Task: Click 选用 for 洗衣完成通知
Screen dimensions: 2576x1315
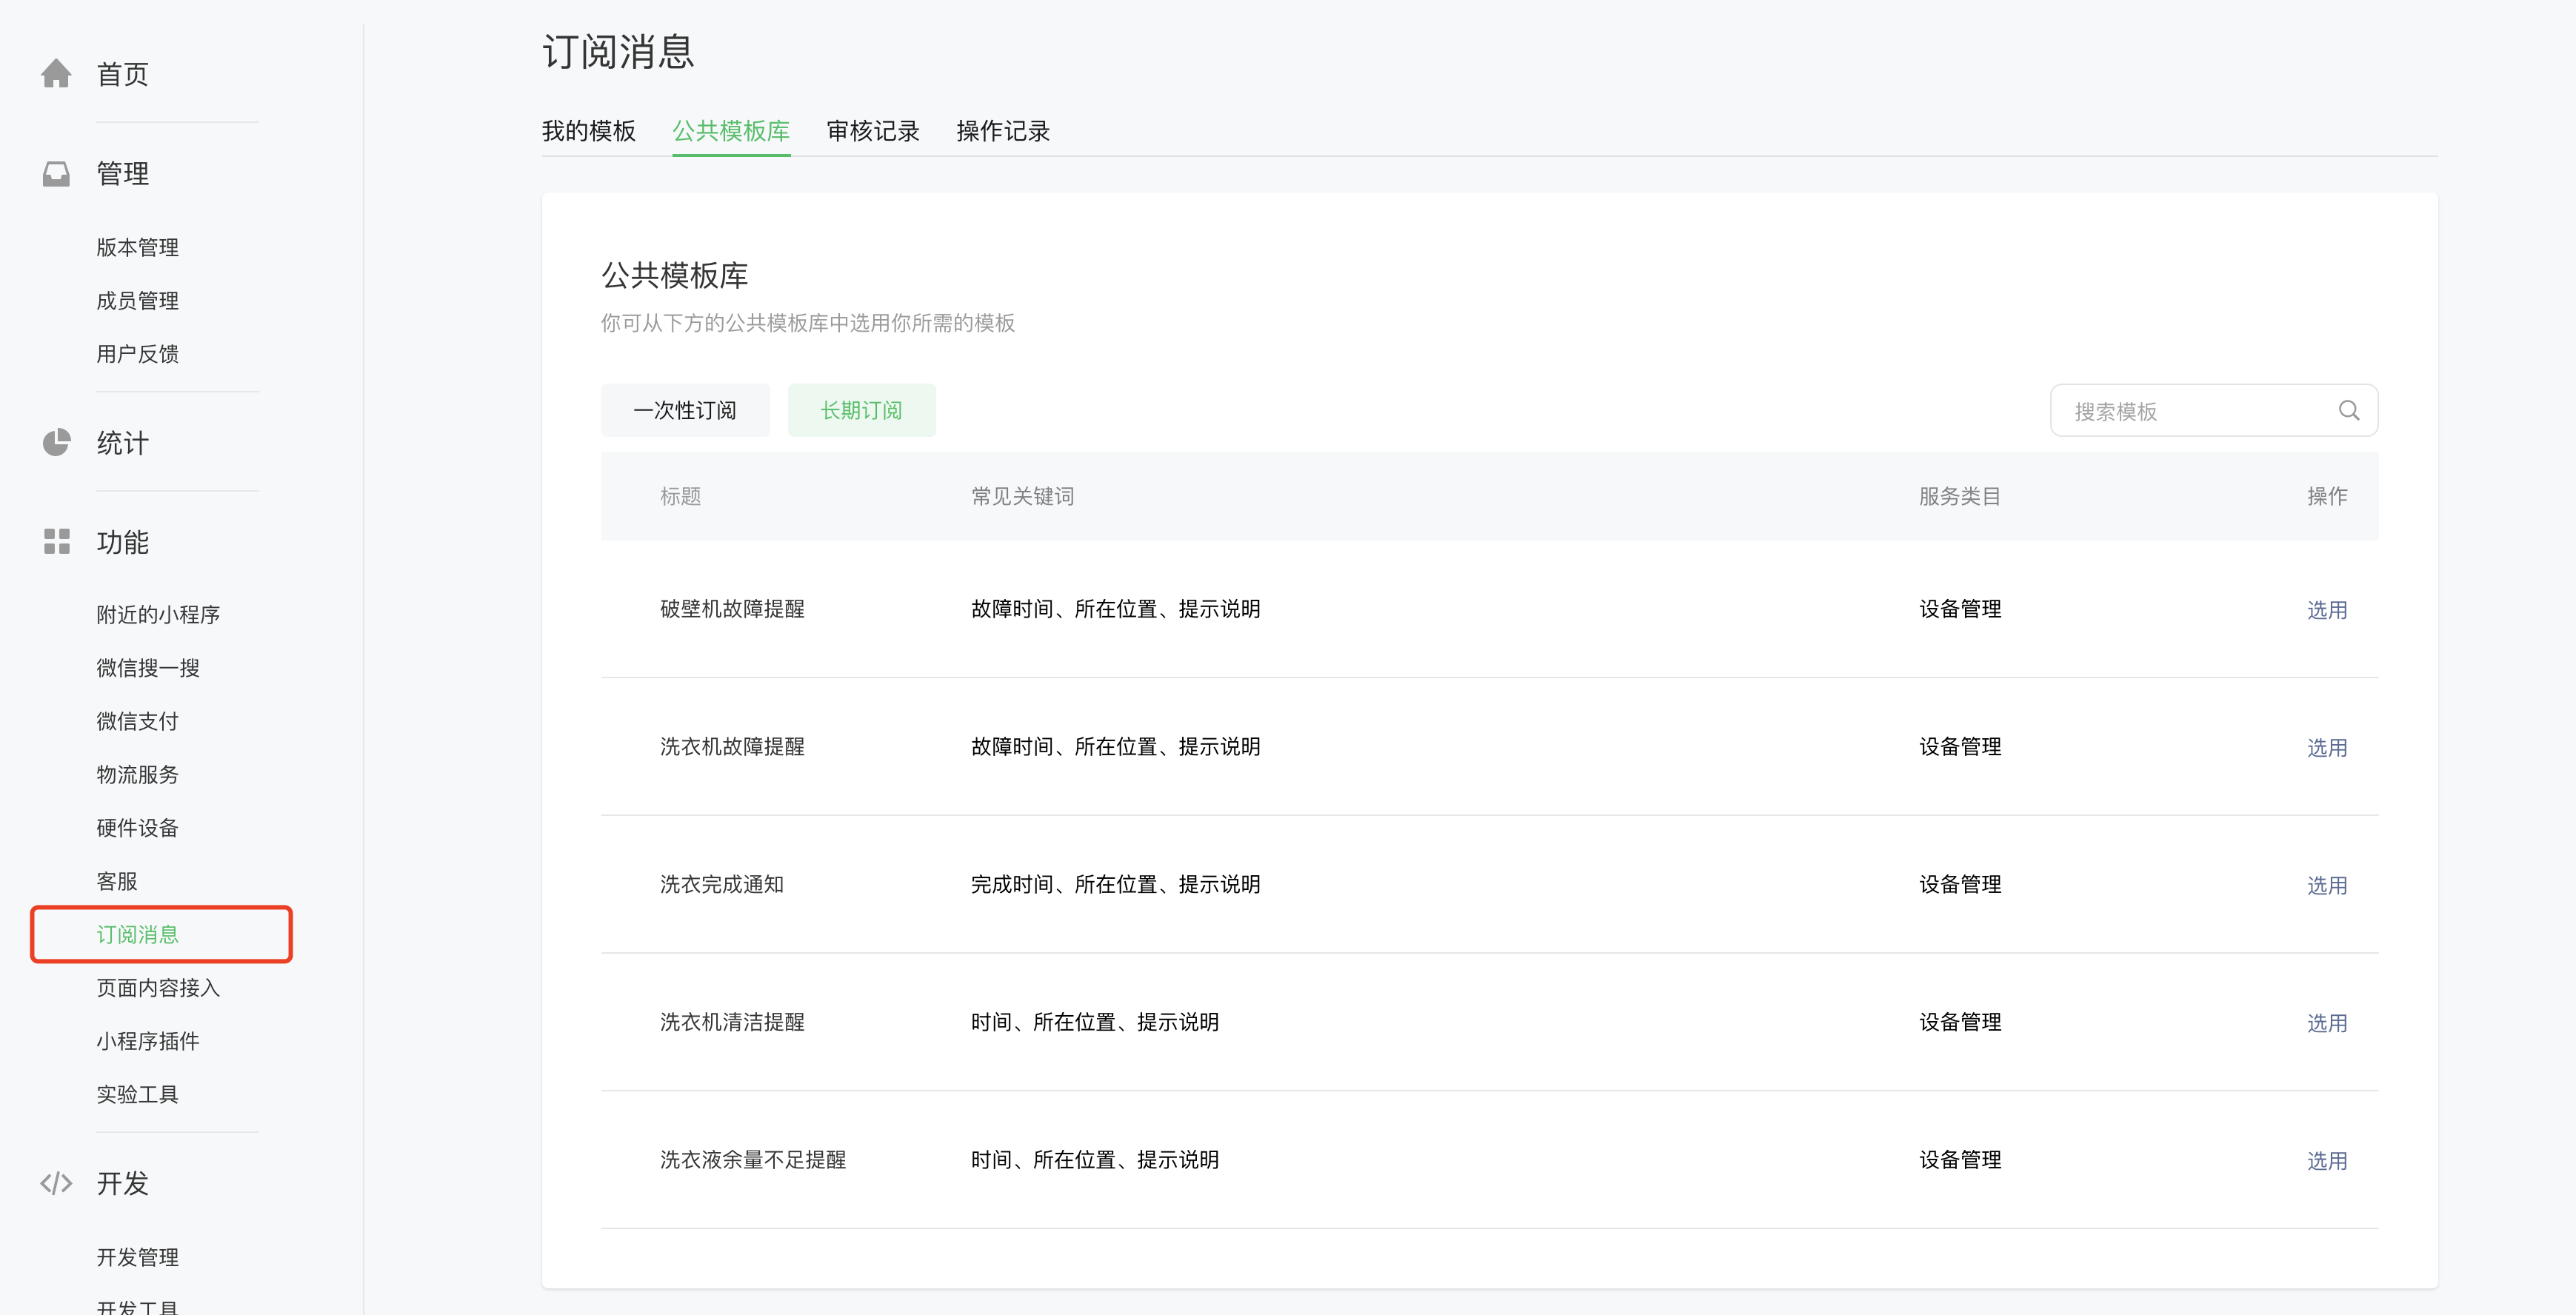Action: tap(2327, 886)
